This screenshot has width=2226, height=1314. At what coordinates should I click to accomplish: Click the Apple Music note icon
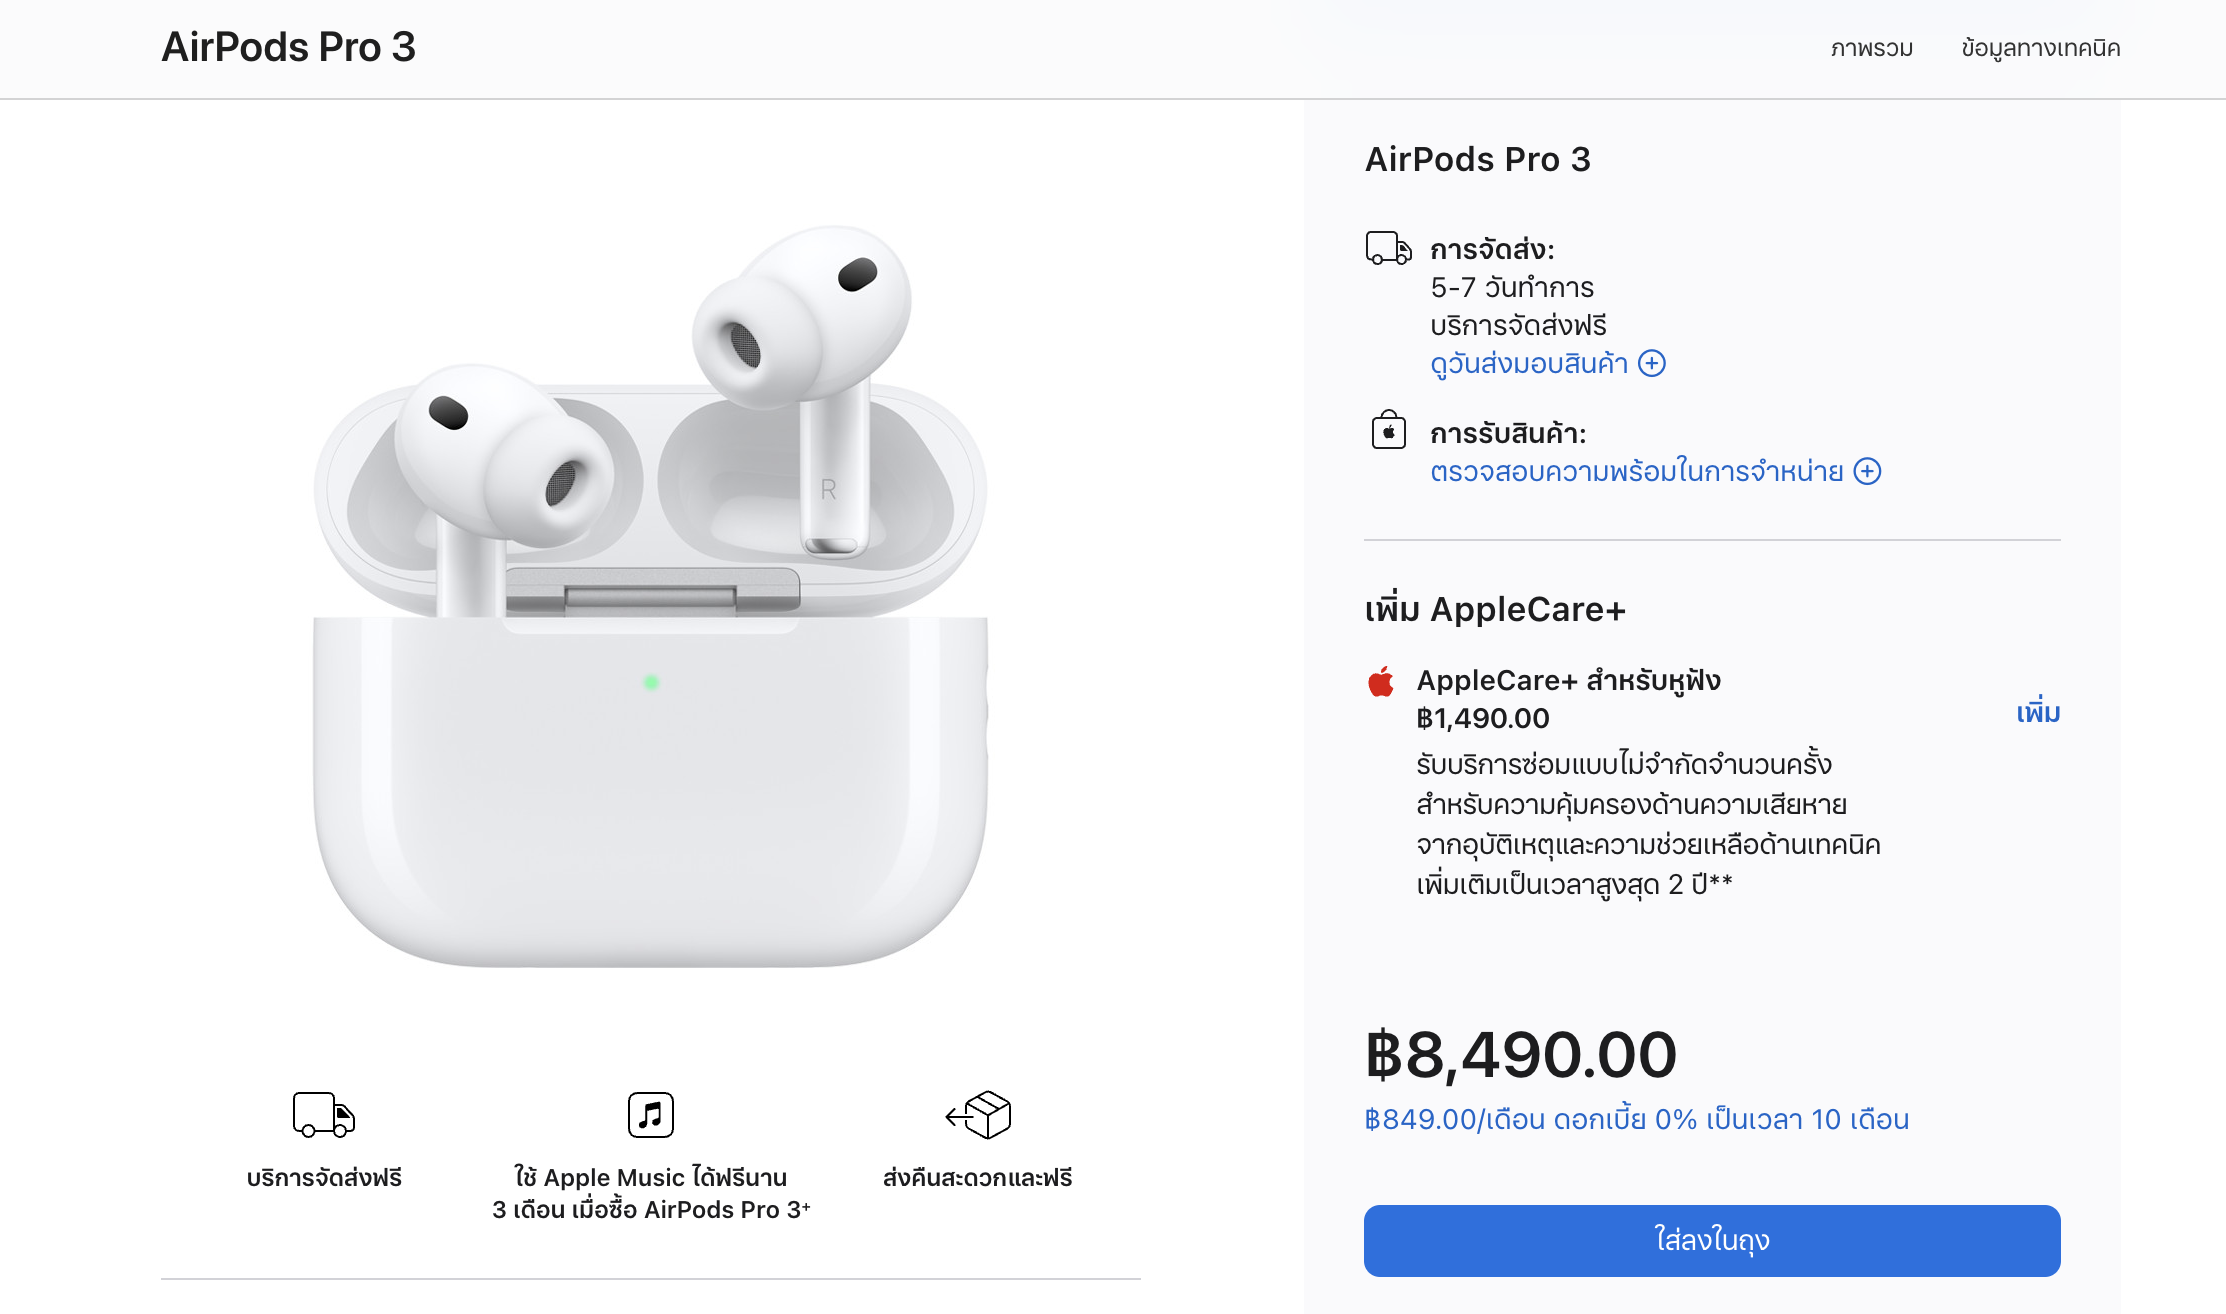(651, 1114)
